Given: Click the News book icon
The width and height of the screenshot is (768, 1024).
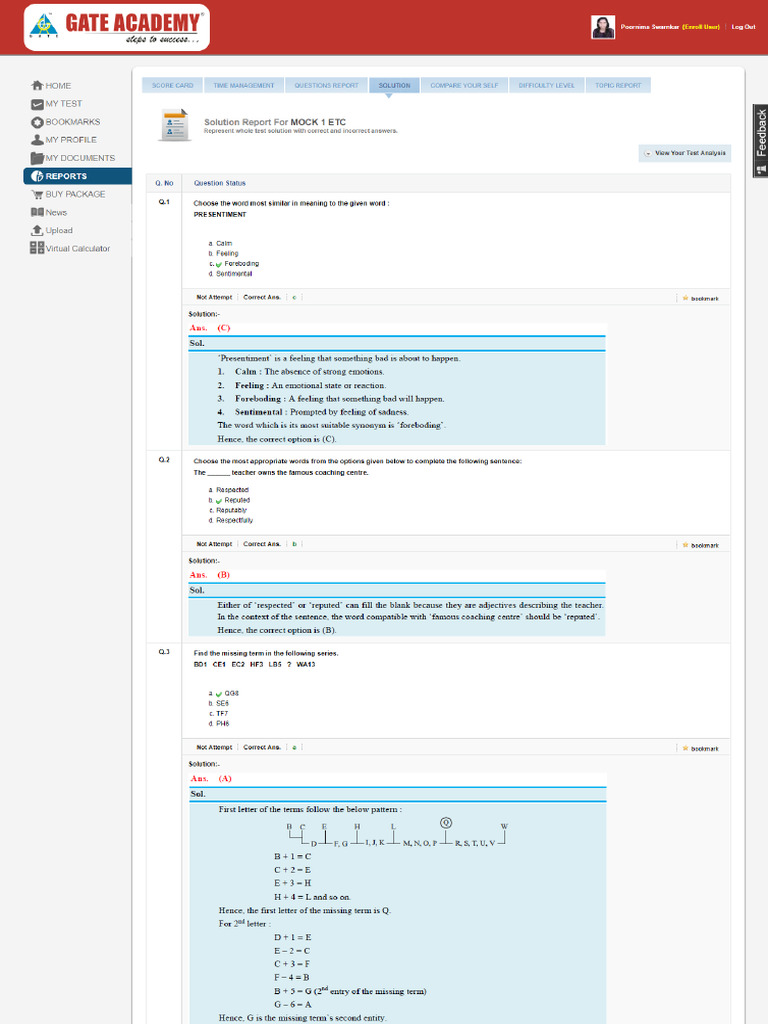Looking at the screenshot, I should pyautogui.click(x=37, y=212).
